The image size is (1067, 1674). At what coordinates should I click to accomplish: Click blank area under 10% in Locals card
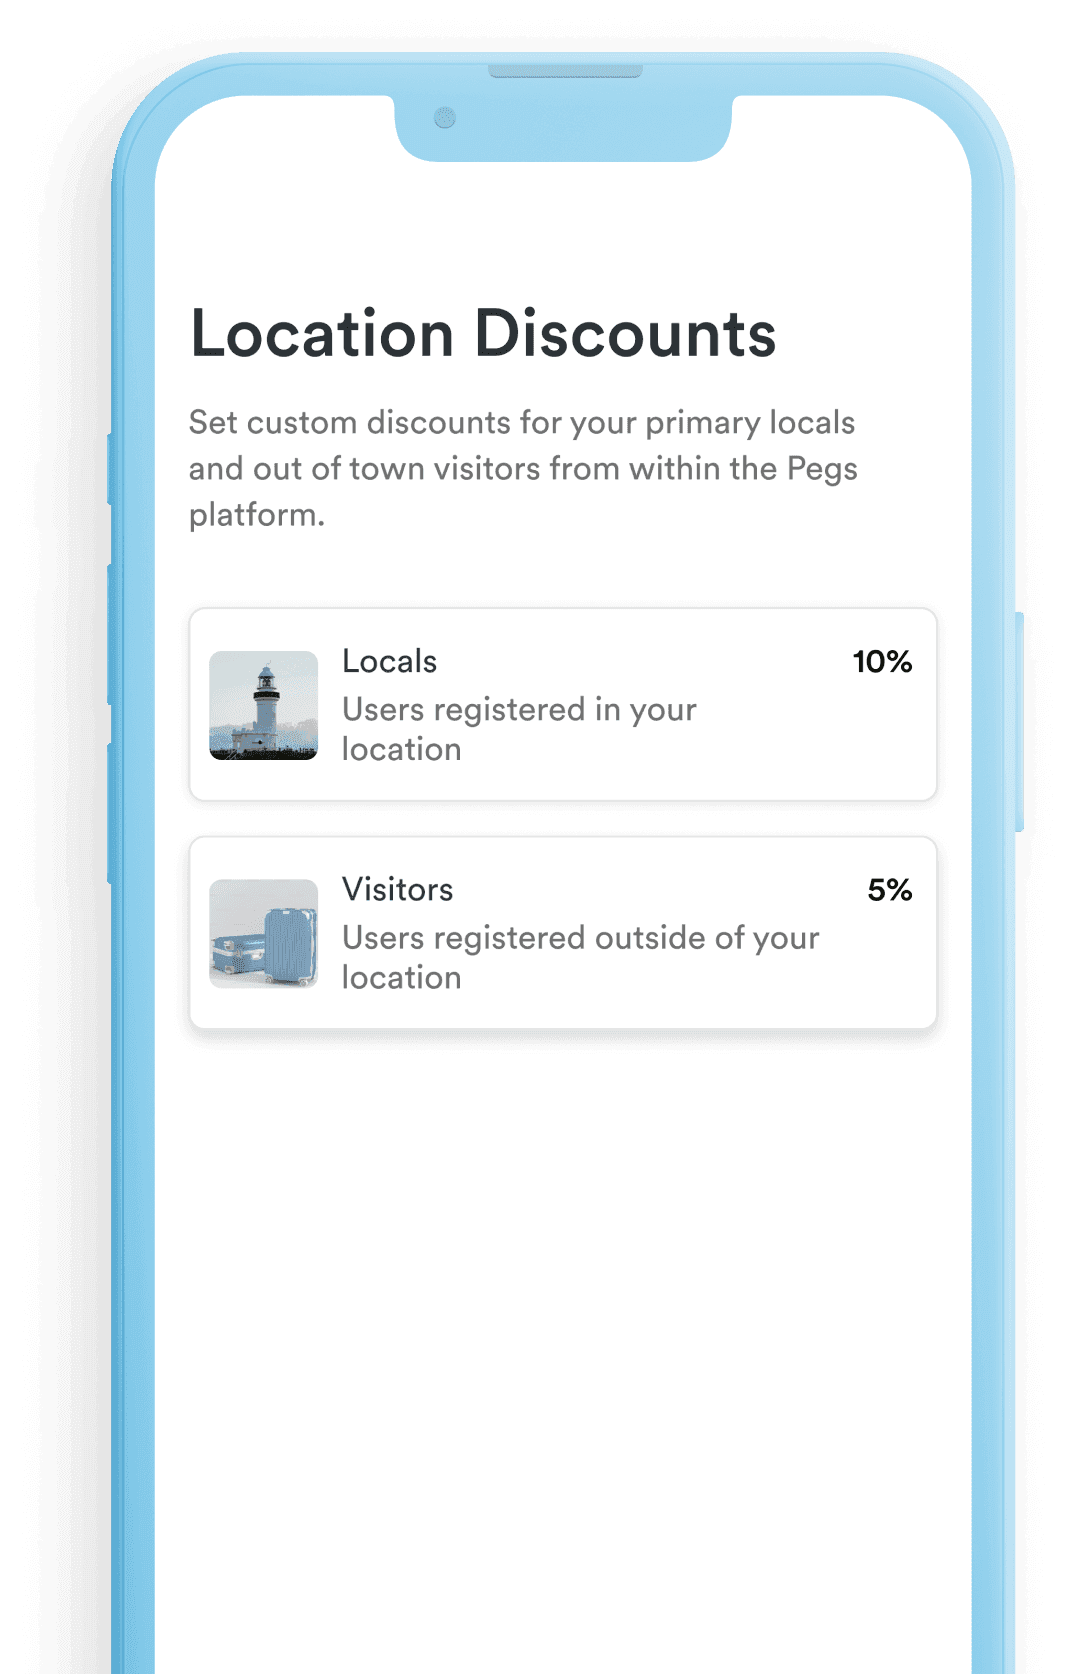pos(880,740)
